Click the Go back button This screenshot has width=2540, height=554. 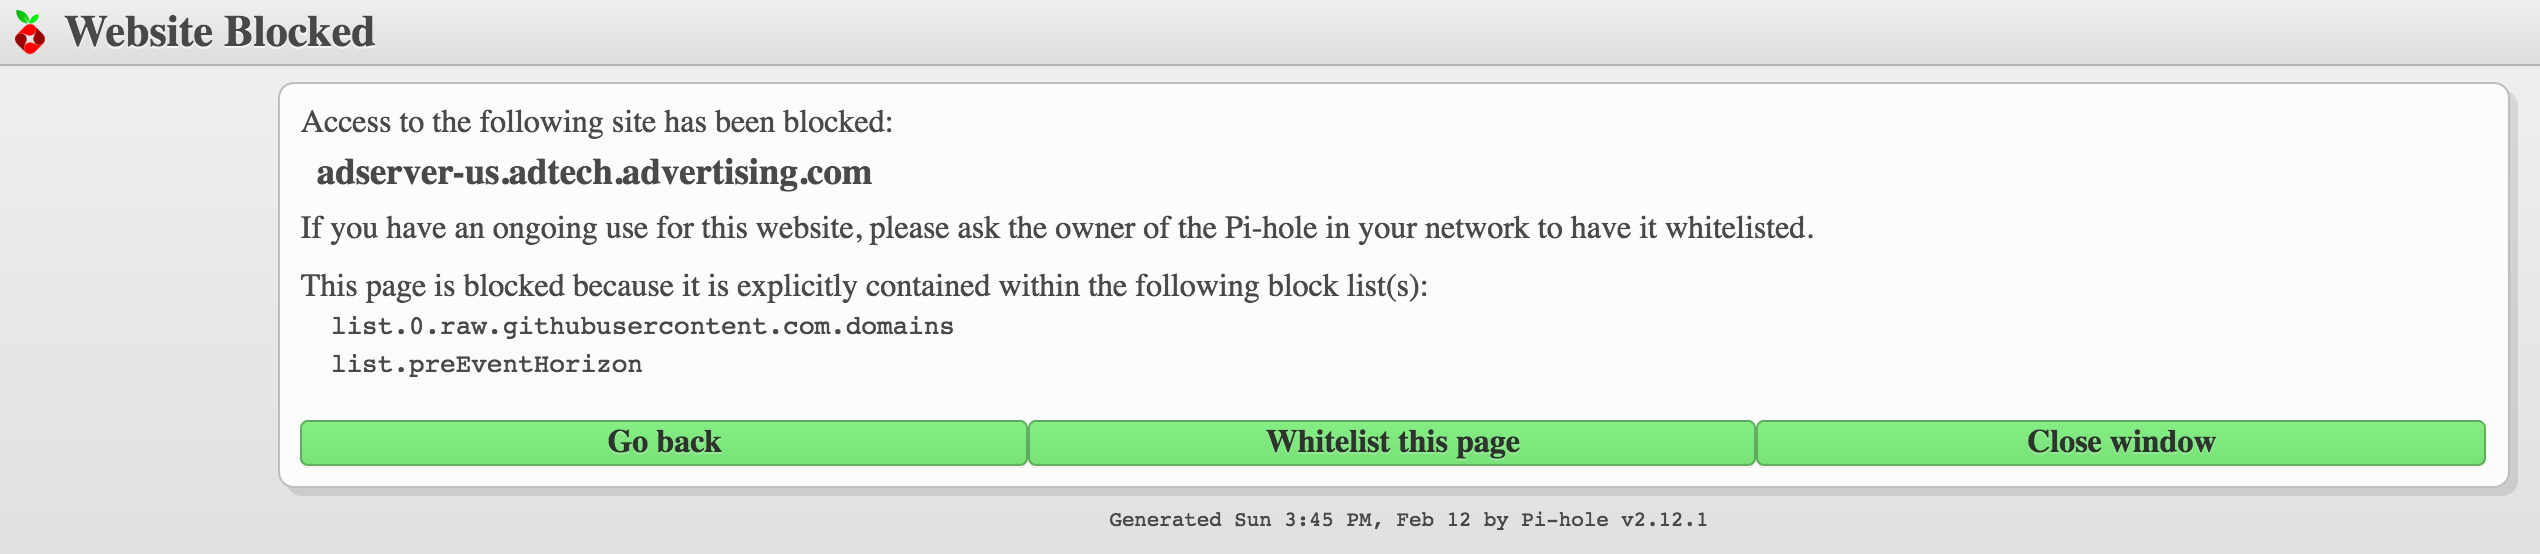[664, 442]
